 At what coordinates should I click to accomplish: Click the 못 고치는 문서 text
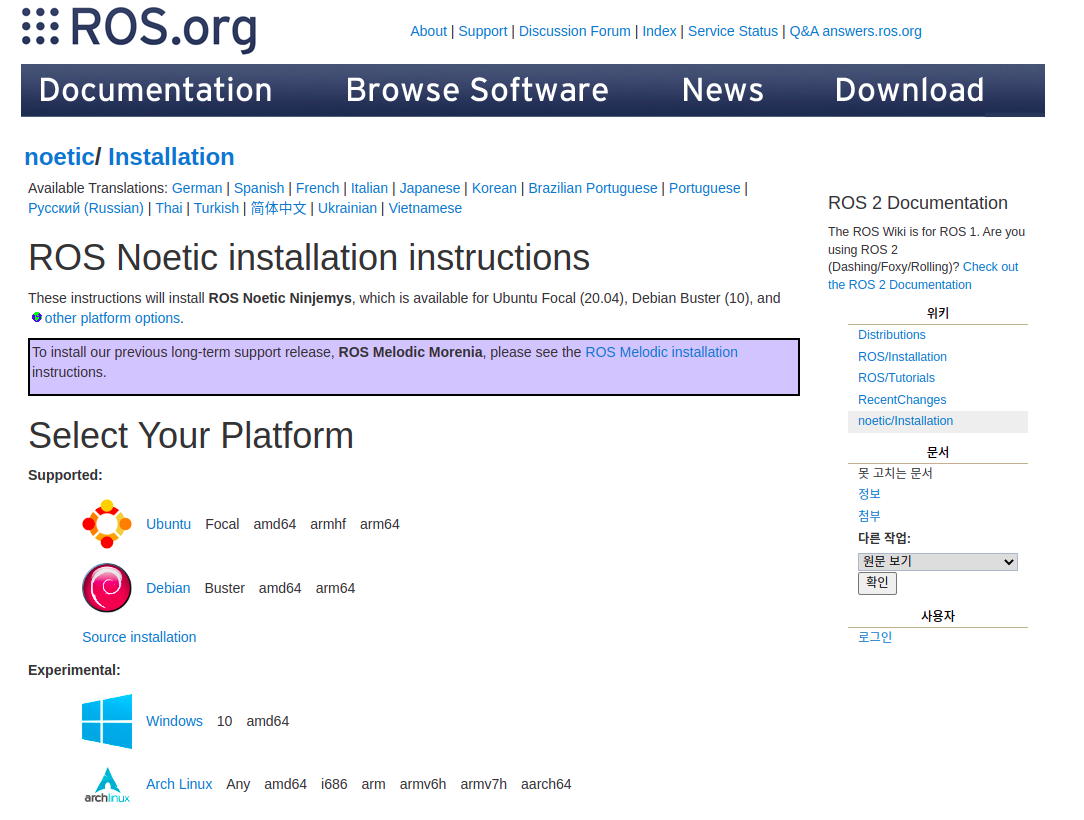[895, 473]
